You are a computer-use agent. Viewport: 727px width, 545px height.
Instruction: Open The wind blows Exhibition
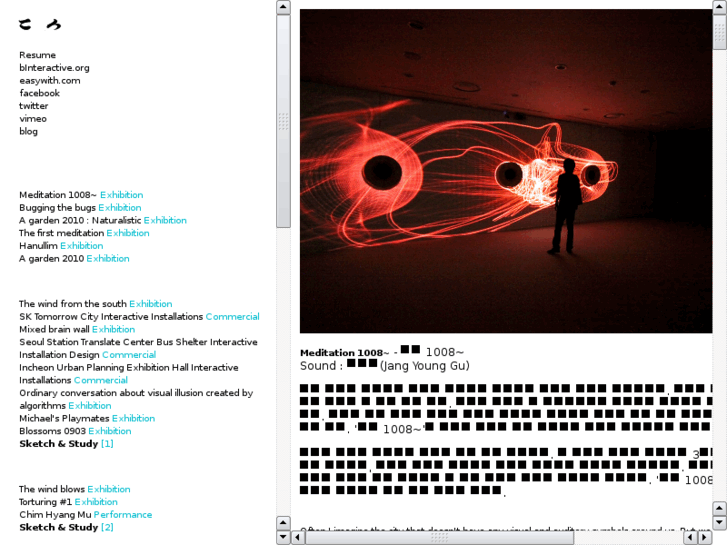click(75, 489)
